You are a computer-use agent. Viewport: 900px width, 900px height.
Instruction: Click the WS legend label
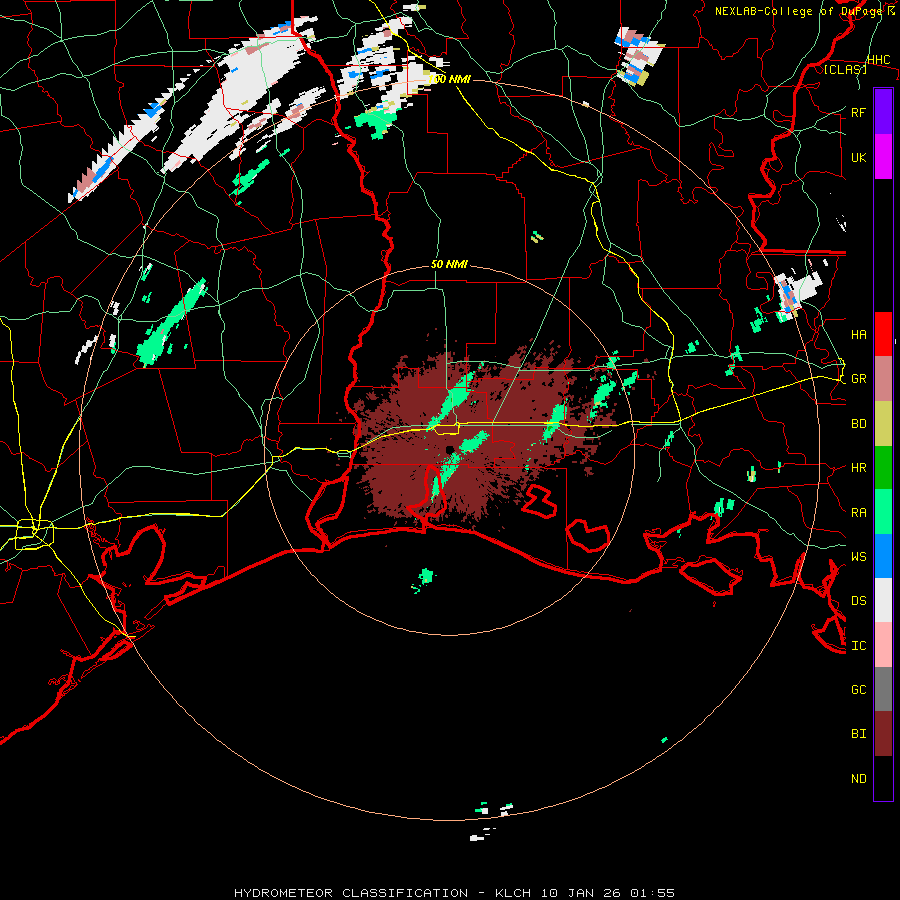tap(859, 556)
